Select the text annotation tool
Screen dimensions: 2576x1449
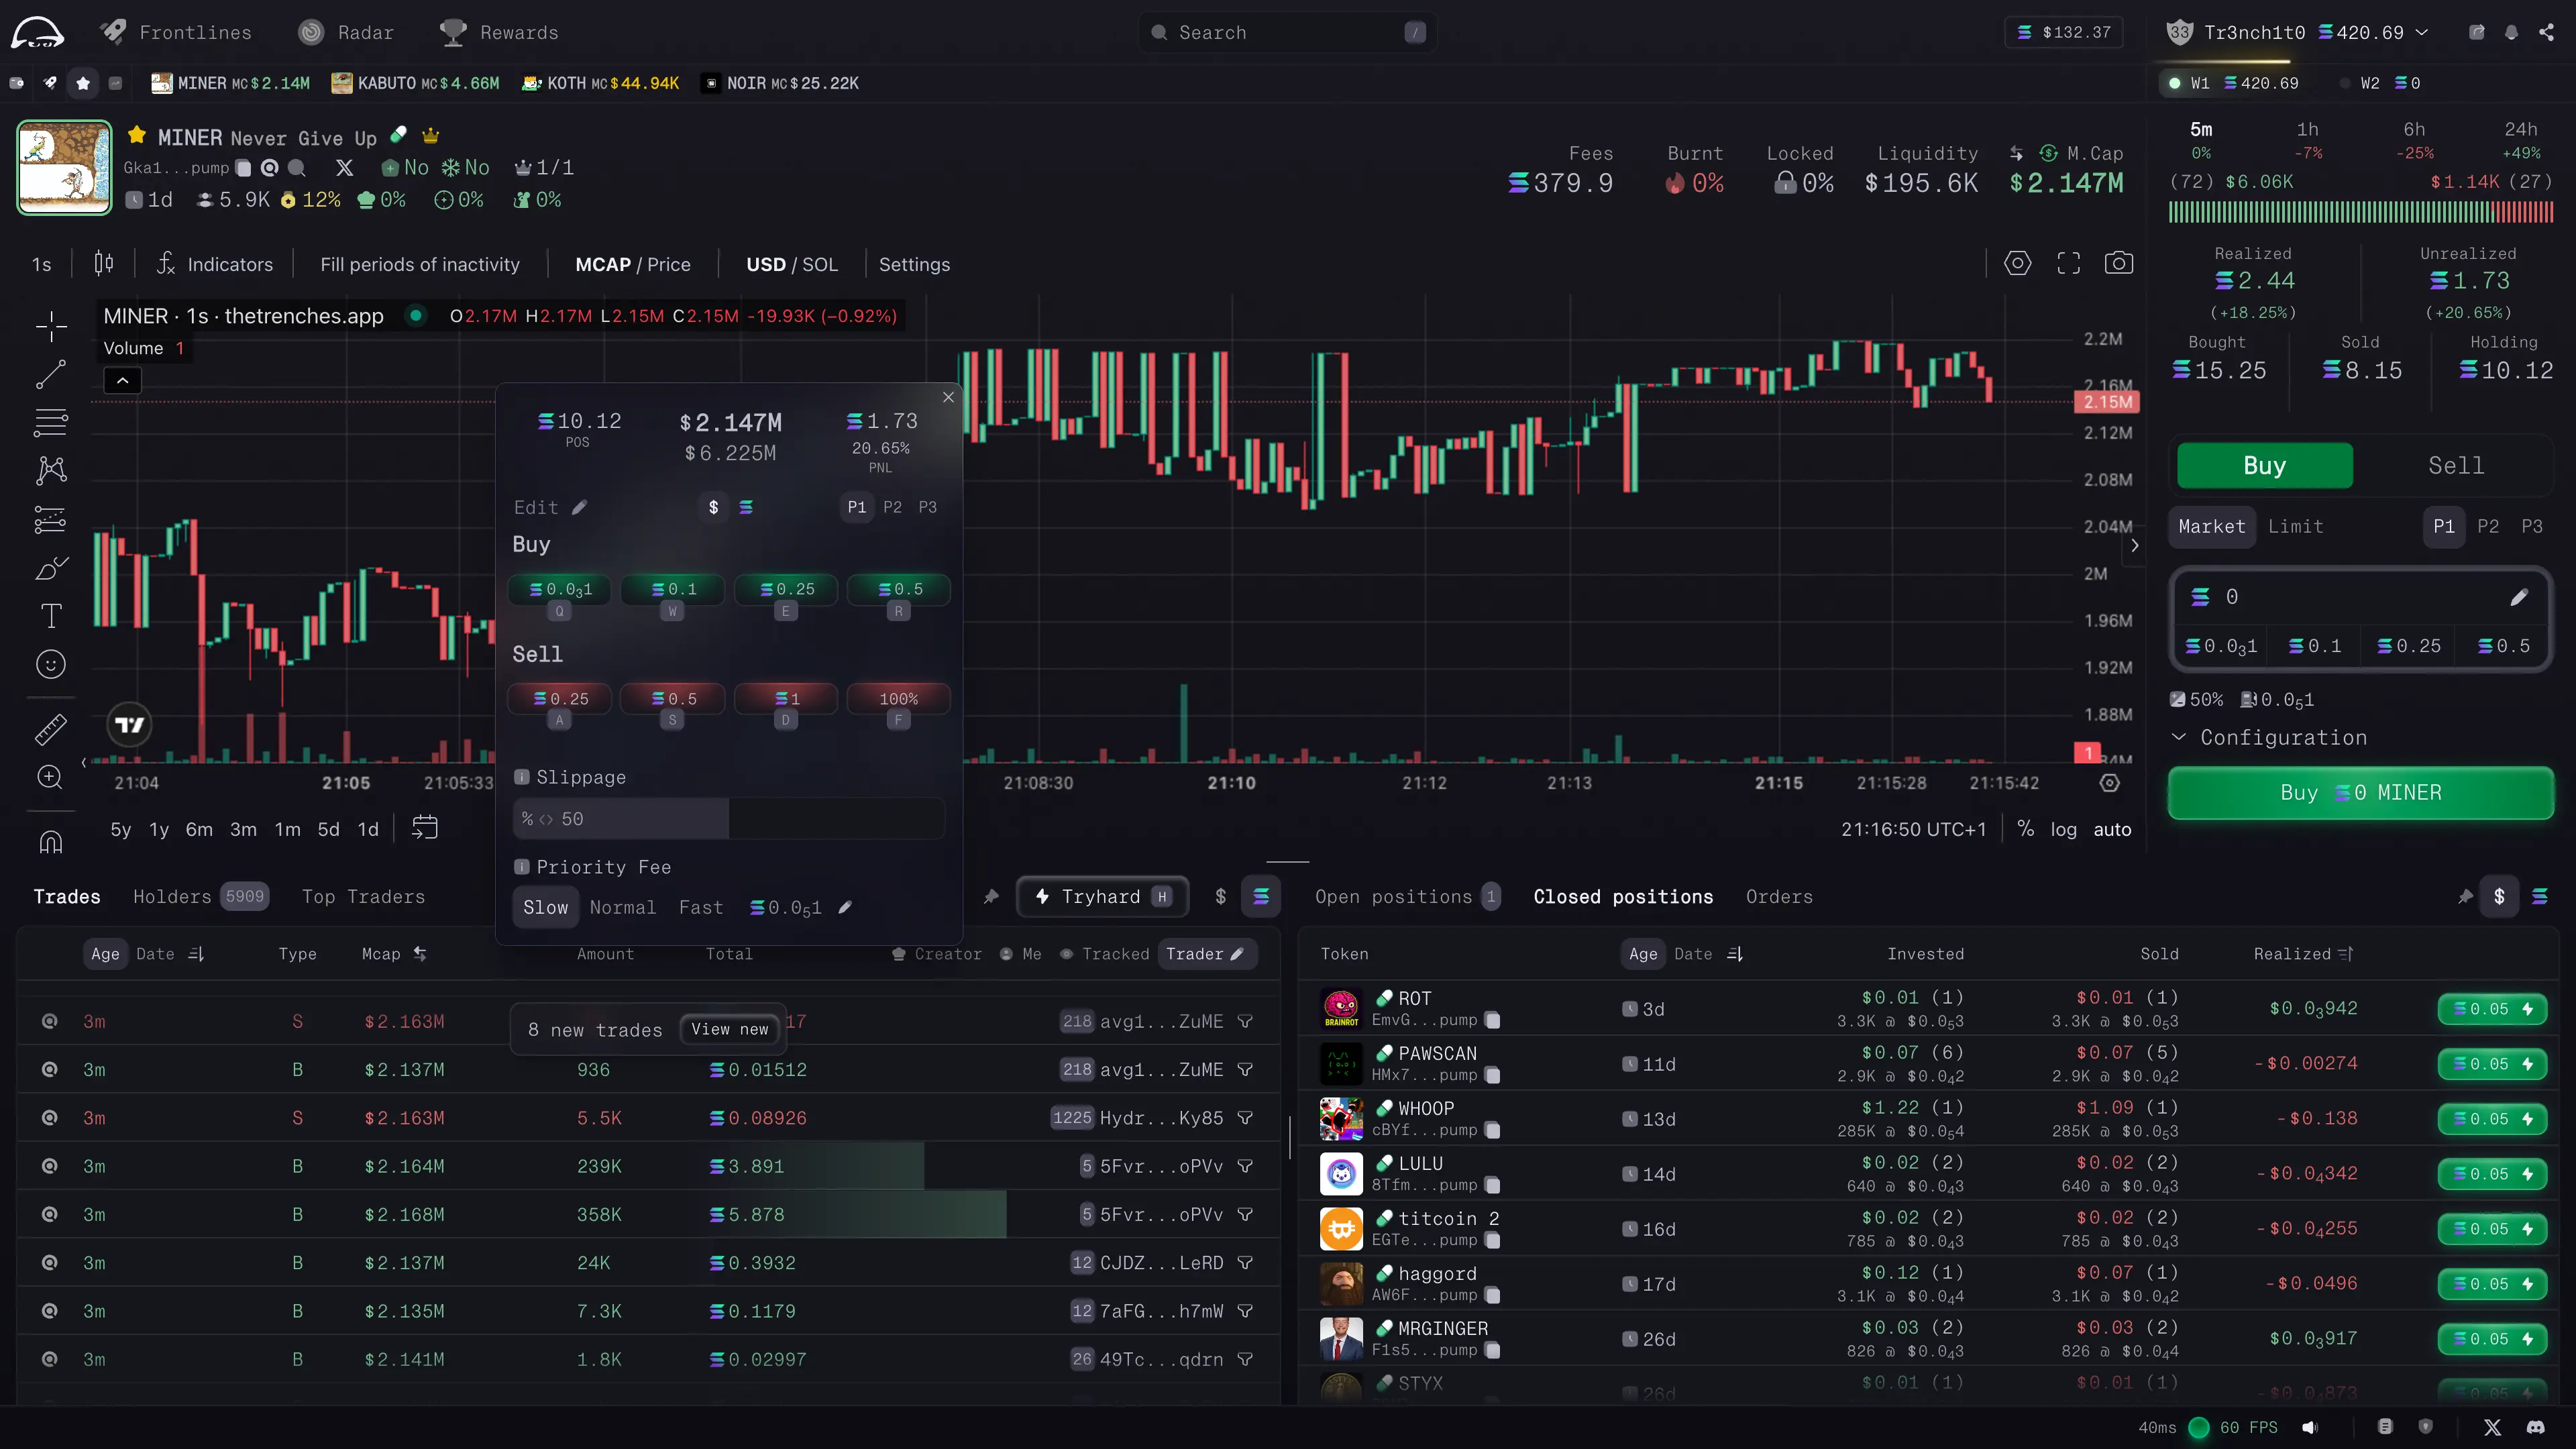51,616
